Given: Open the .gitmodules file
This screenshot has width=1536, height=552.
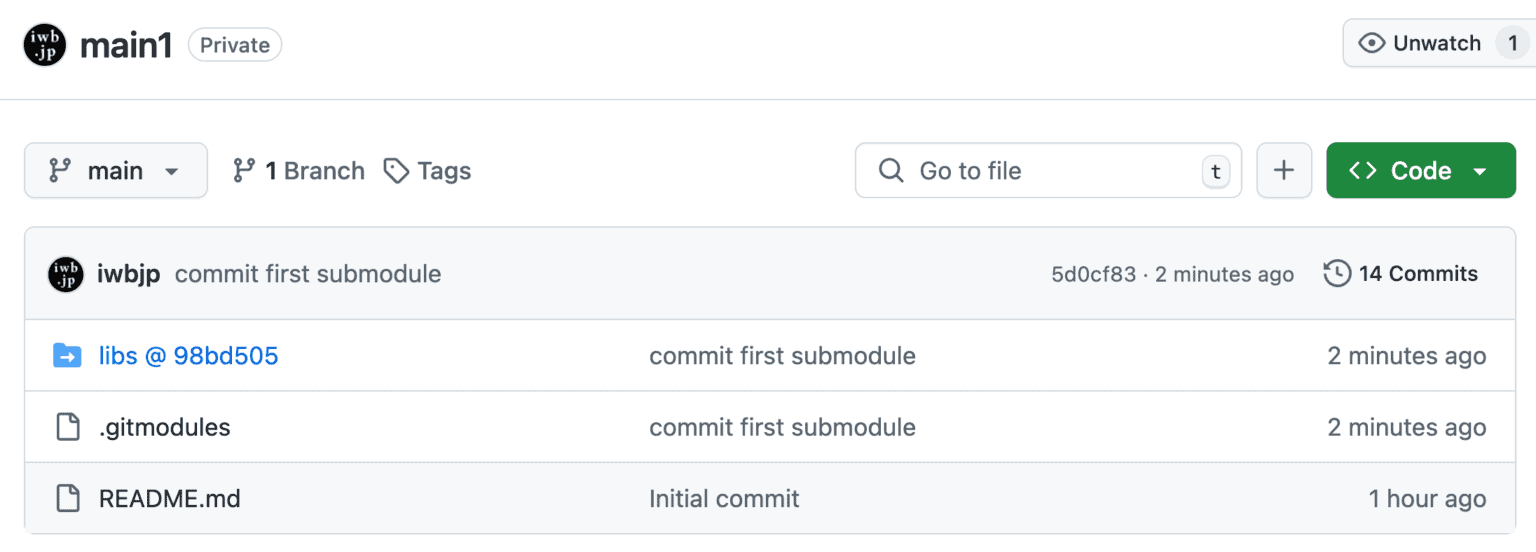Looking at the screenshot, I should click(x=164, y=427).
